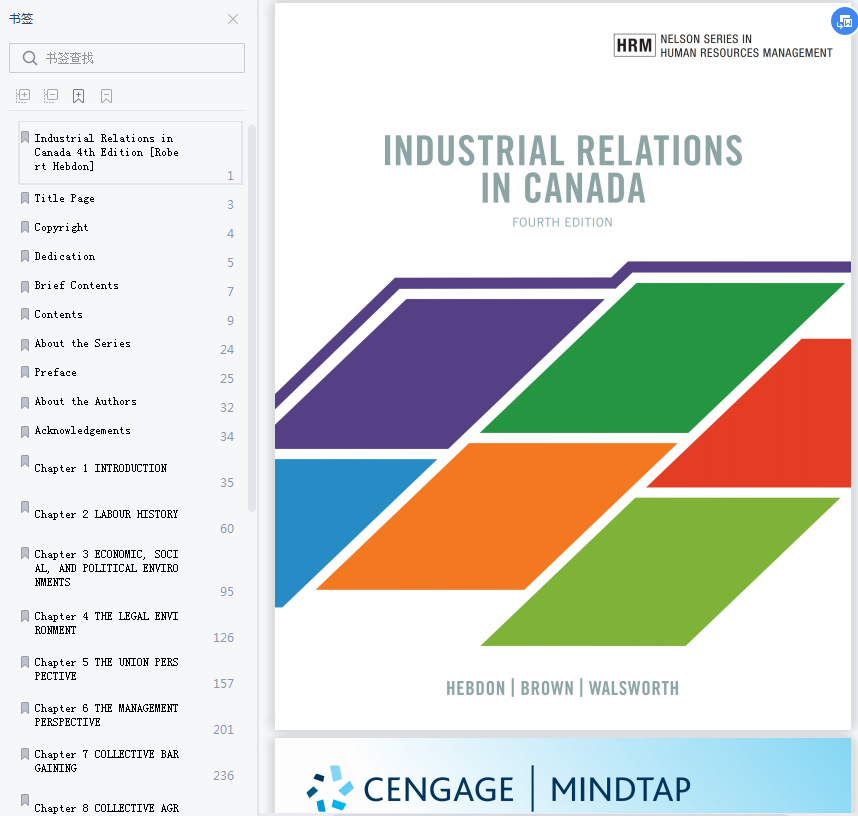Open Industrial Relations in Canada 4th Edition bookmark
Screen dimensions: 858x816
point(130,153)
